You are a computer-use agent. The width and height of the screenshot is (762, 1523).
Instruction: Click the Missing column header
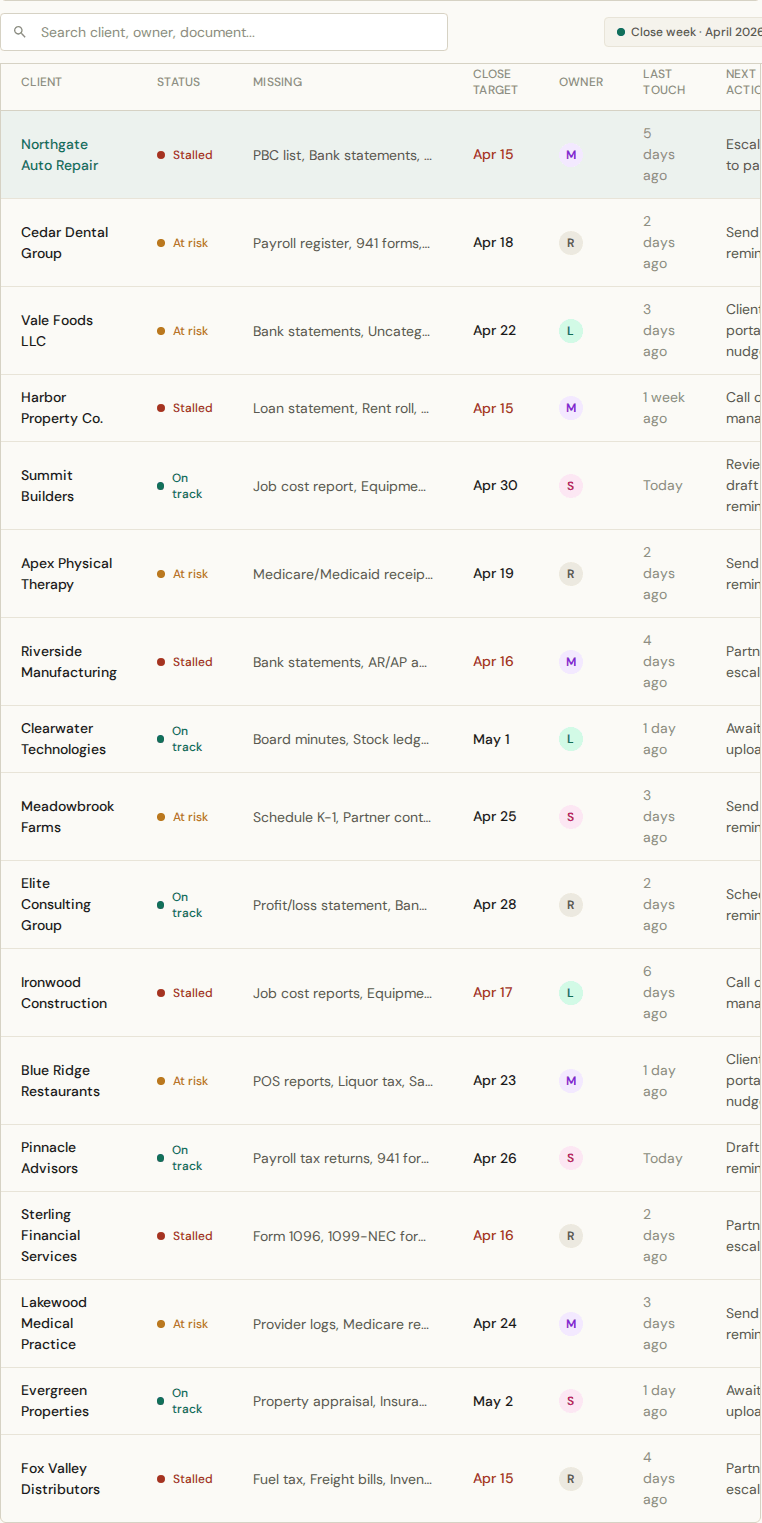click(x=277, y=82)
